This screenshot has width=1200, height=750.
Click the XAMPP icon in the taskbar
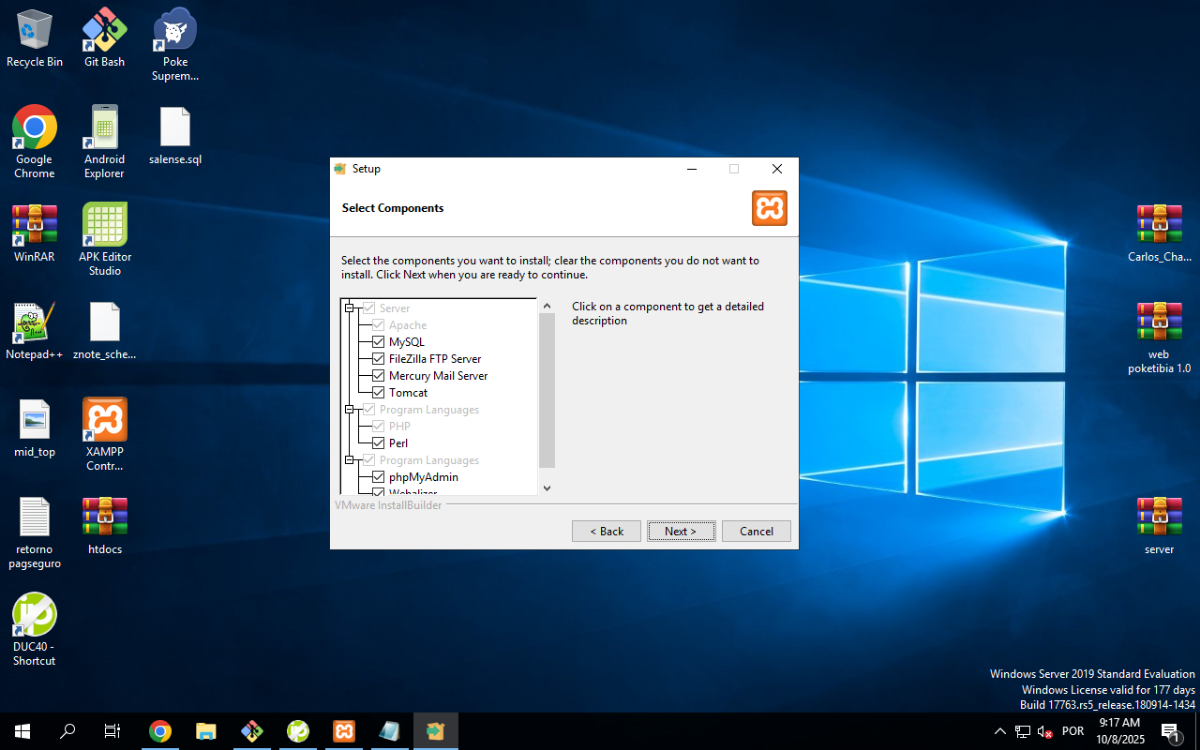[343, 731]
